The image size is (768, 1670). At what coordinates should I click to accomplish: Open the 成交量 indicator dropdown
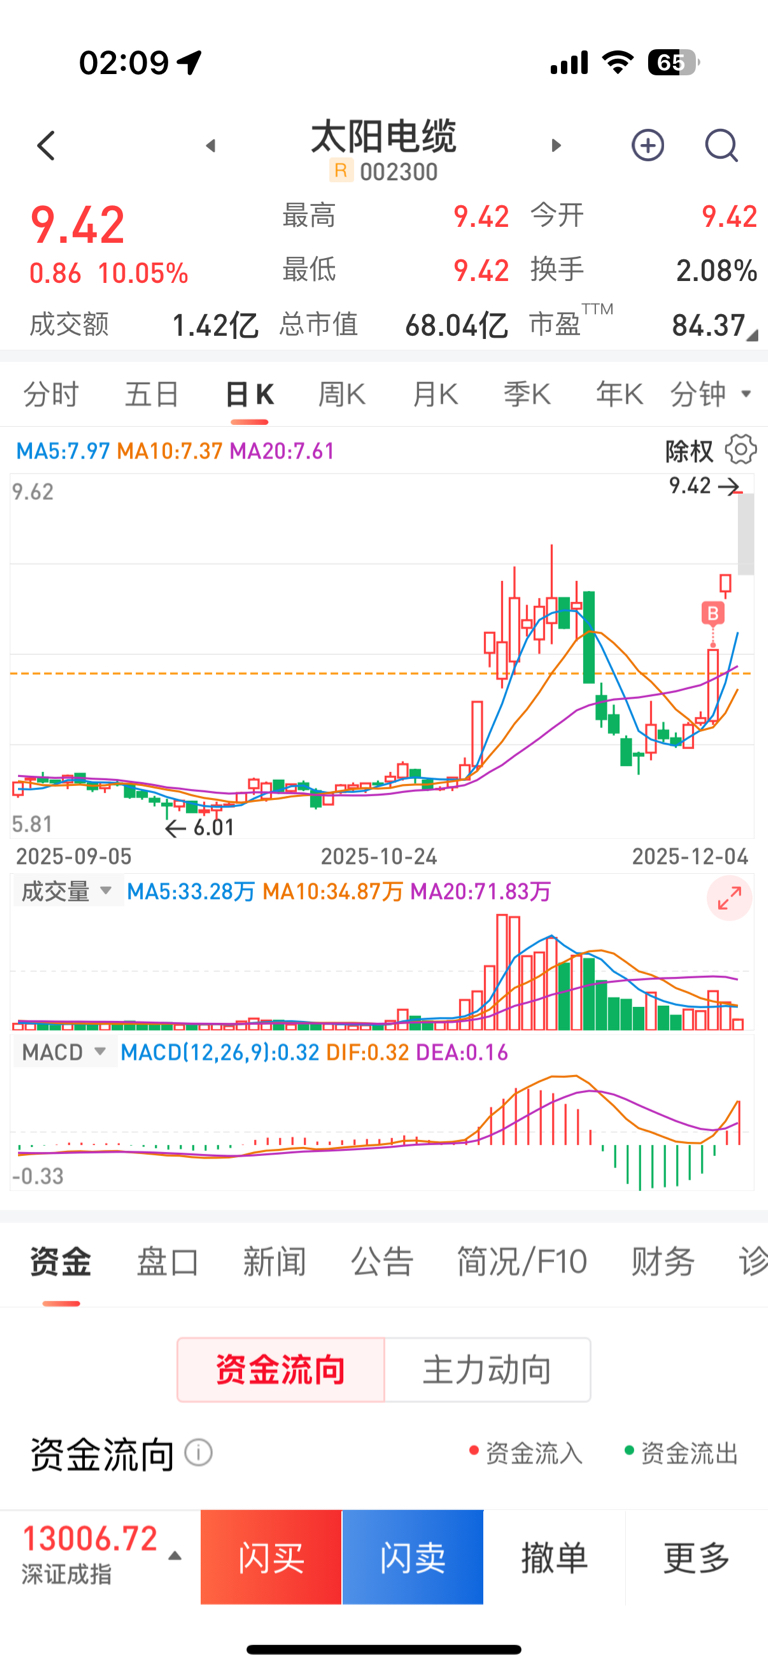[x=67, y=891]
